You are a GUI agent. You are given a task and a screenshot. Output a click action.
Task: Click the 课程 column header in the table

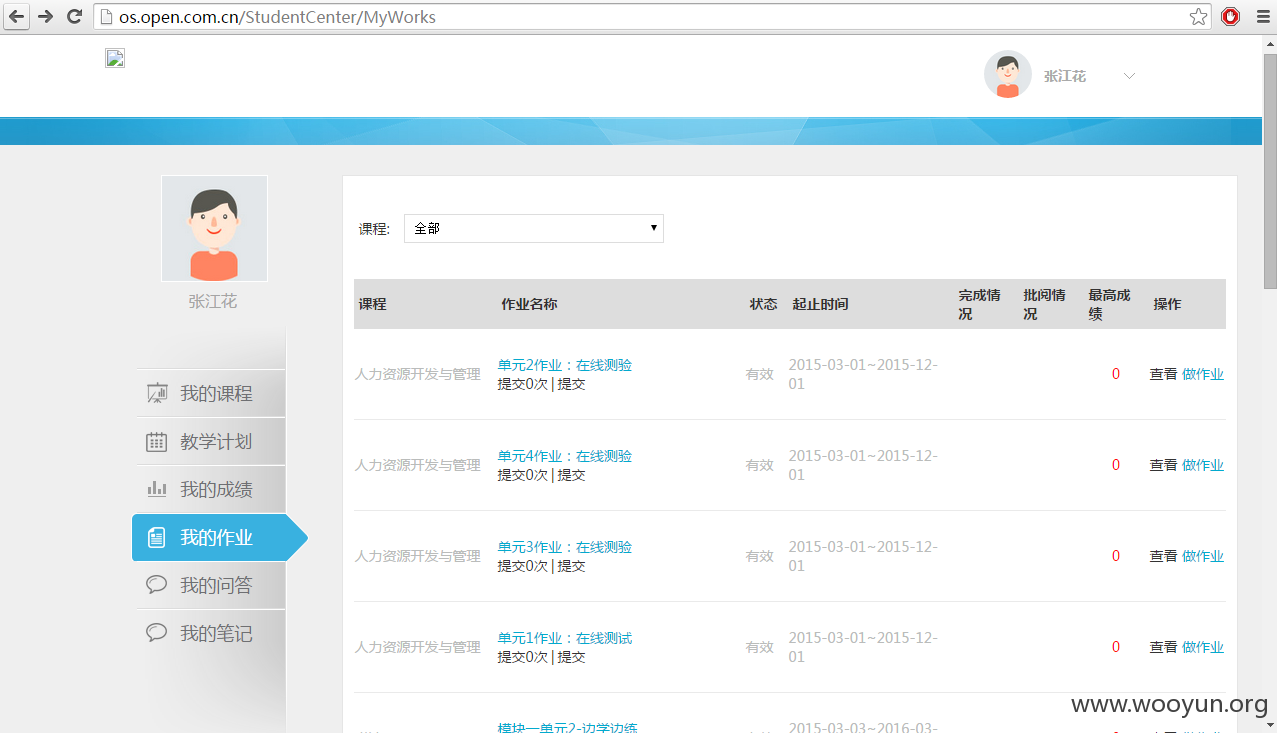372,304
